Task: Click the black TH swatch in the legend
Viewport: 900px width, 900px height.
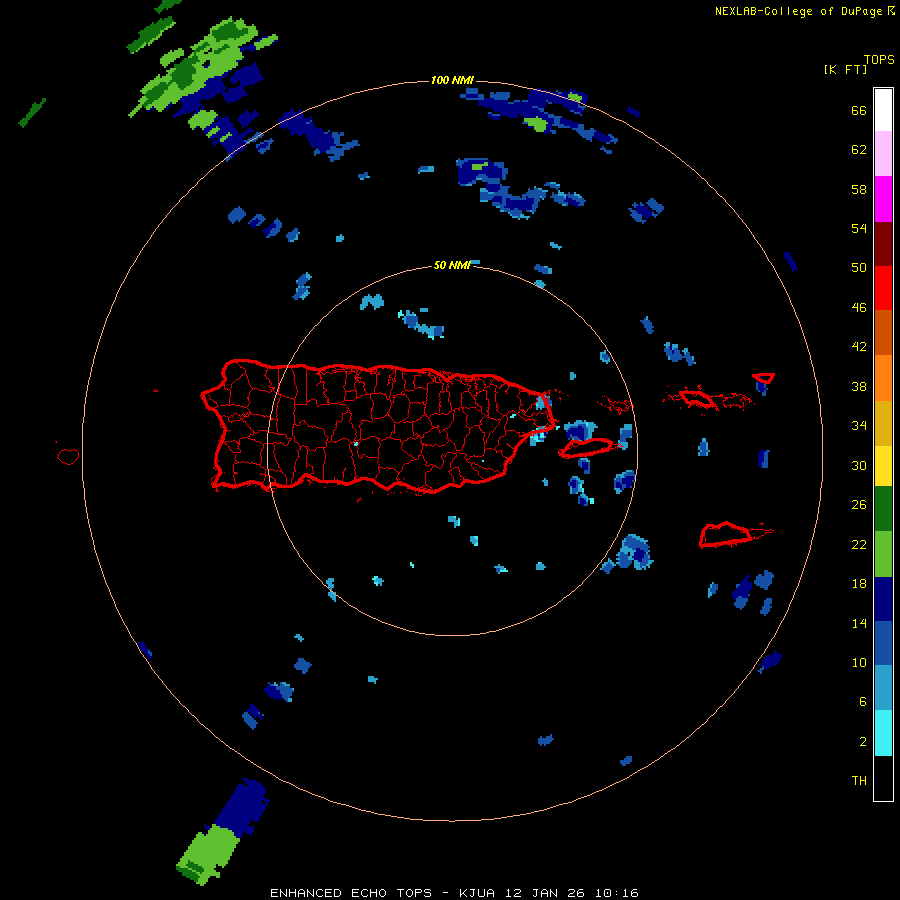Action: (x=883, y=778)
